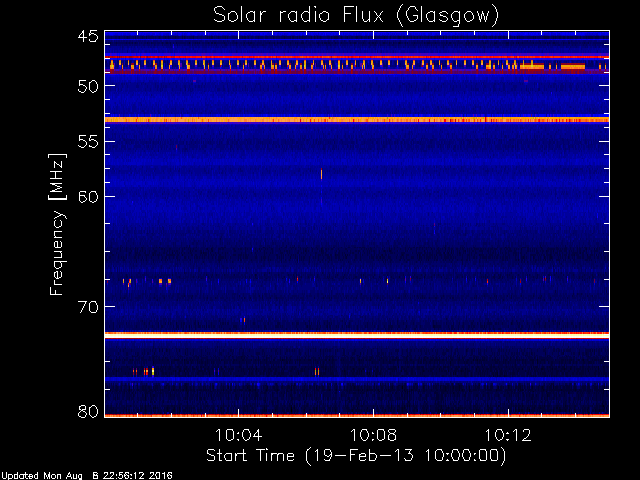Click the 50 frequency tick label
640x480 pixels.
88,87
